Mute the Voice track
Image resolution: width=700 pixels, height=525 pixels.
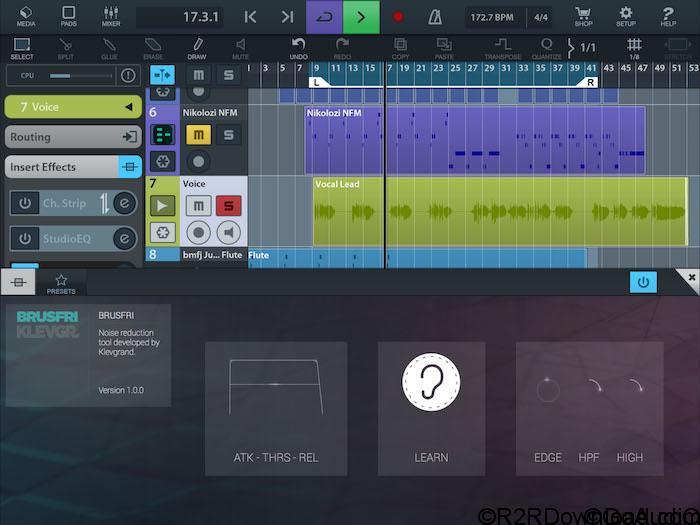pos(199,205)
